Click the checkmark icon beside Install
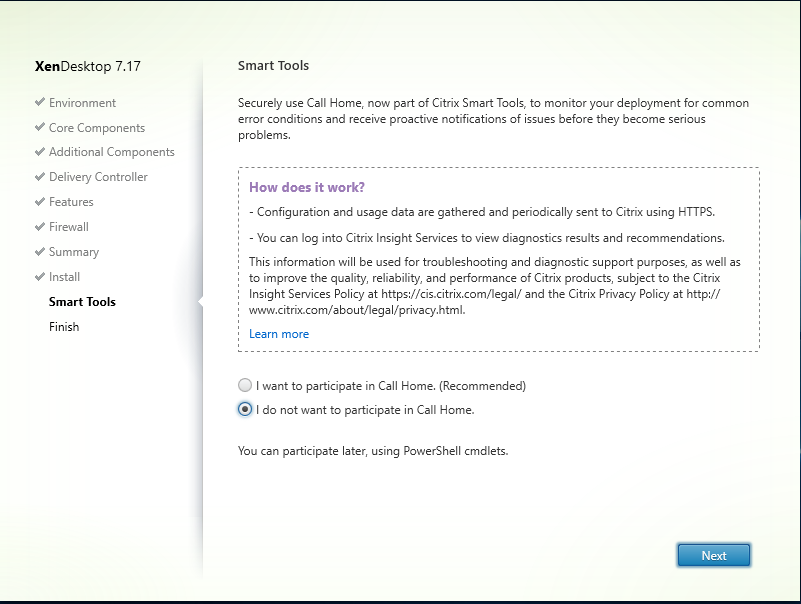 pyautogui.click(x=40, y=276)
